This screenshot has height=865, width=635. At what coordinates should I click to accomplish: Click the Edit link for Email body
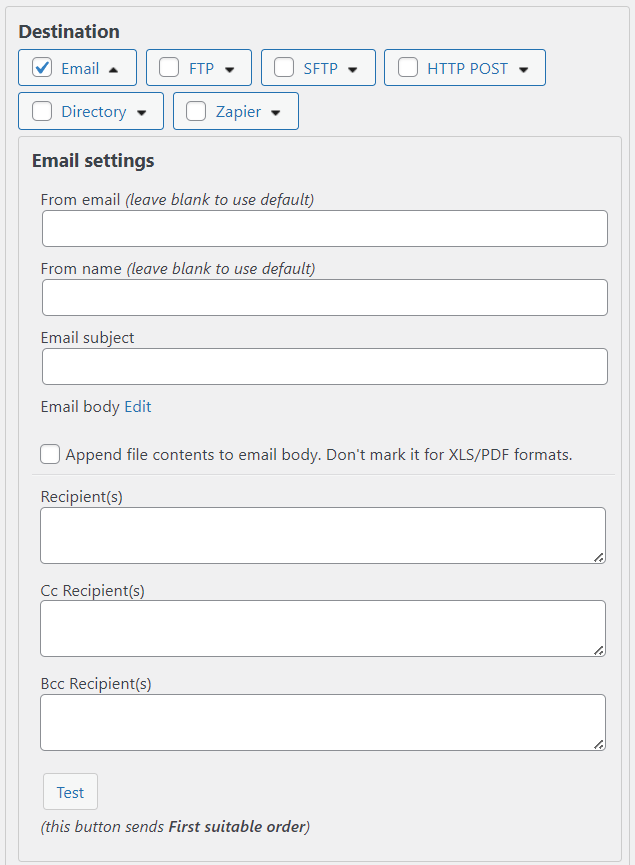click(138, 407)
